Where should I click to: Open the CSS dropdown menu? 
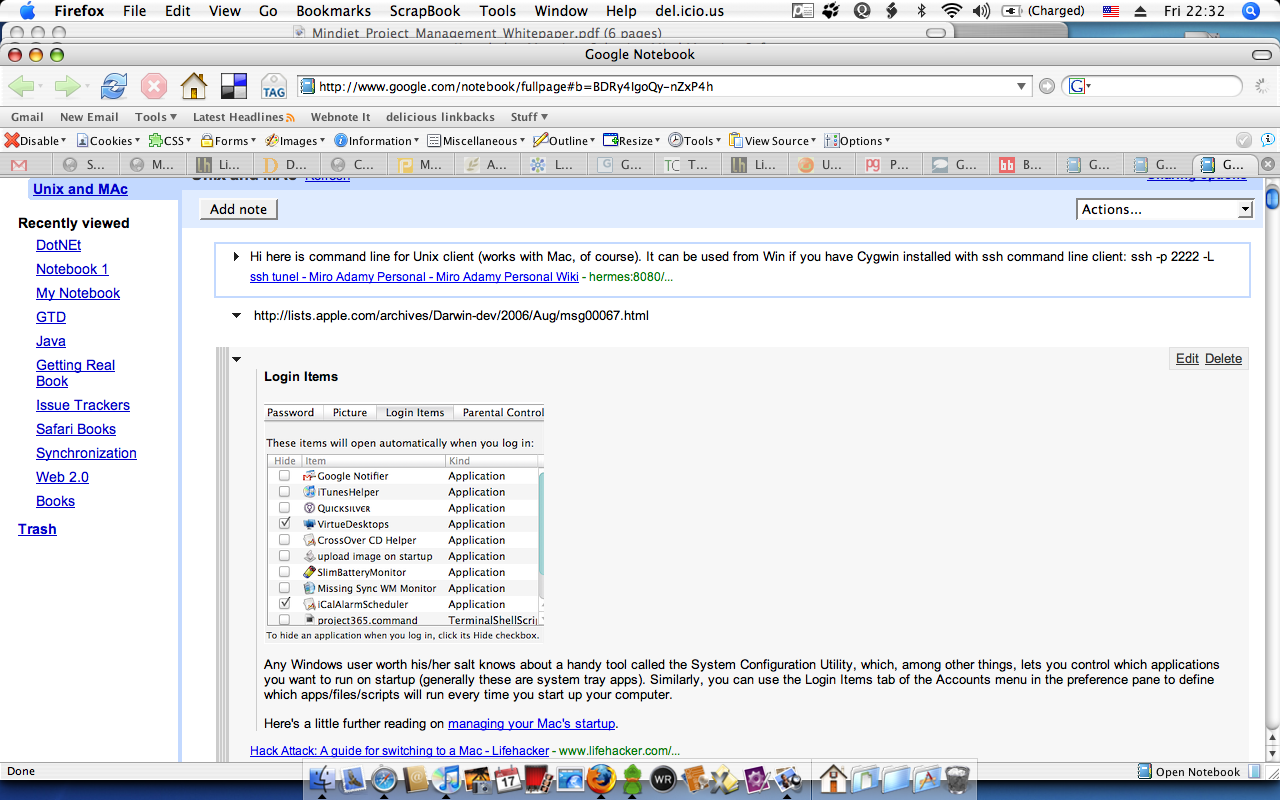pos(170,141)
